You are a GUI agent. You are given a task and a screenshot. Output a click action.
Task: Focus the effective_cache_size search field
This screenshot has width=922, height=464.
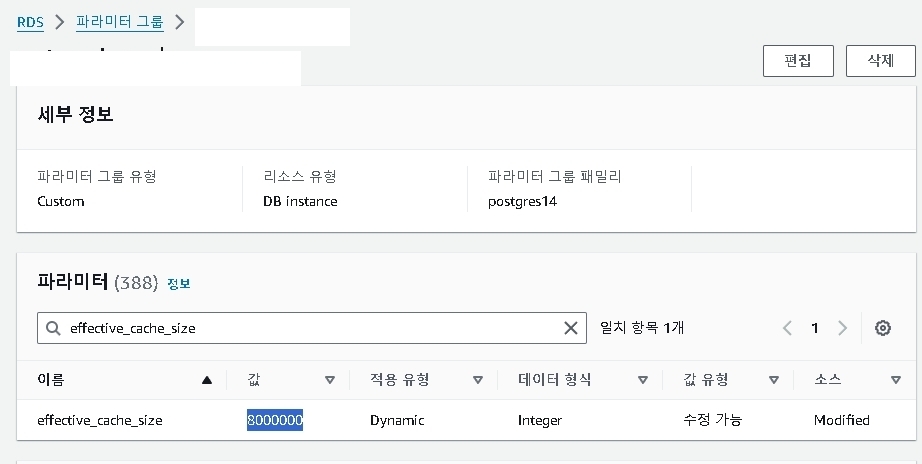[x=312, y=328]
